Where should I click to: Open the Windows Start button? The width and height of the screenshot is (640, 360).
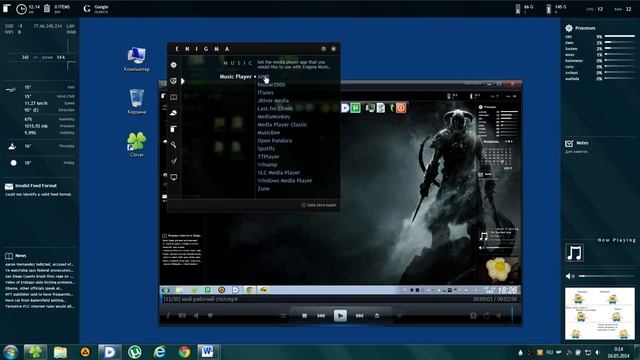tap(10, 352)
